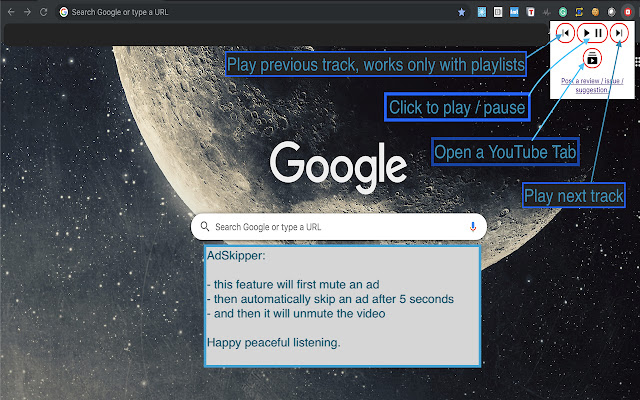Open the red 'T' extension icon
Viewport: 640px width, 400px height.
531,12
